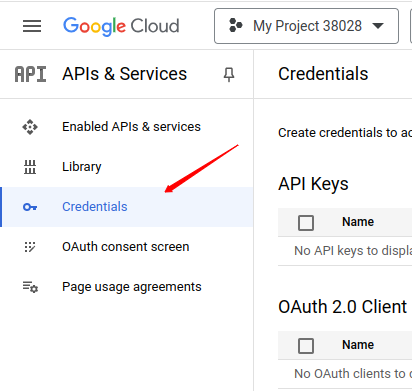The image size is (412, 391).
Task: Sort API Keys table by Name
Action: click(358, 222)
